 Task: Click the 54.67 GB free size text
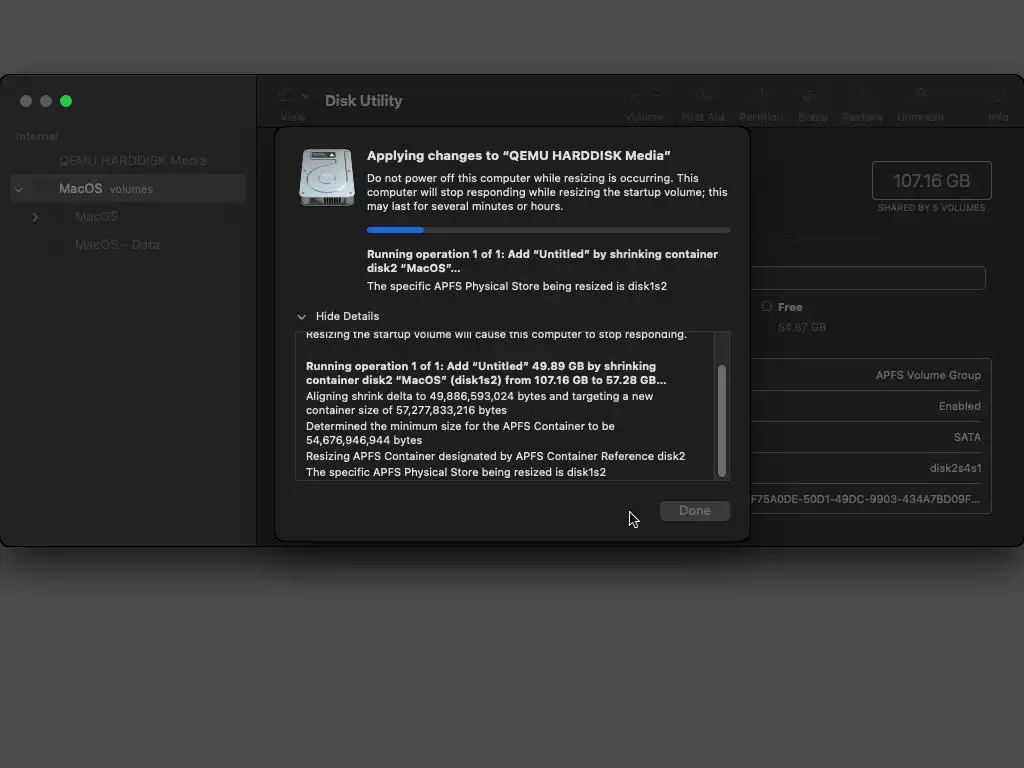(x=801, y=327)
